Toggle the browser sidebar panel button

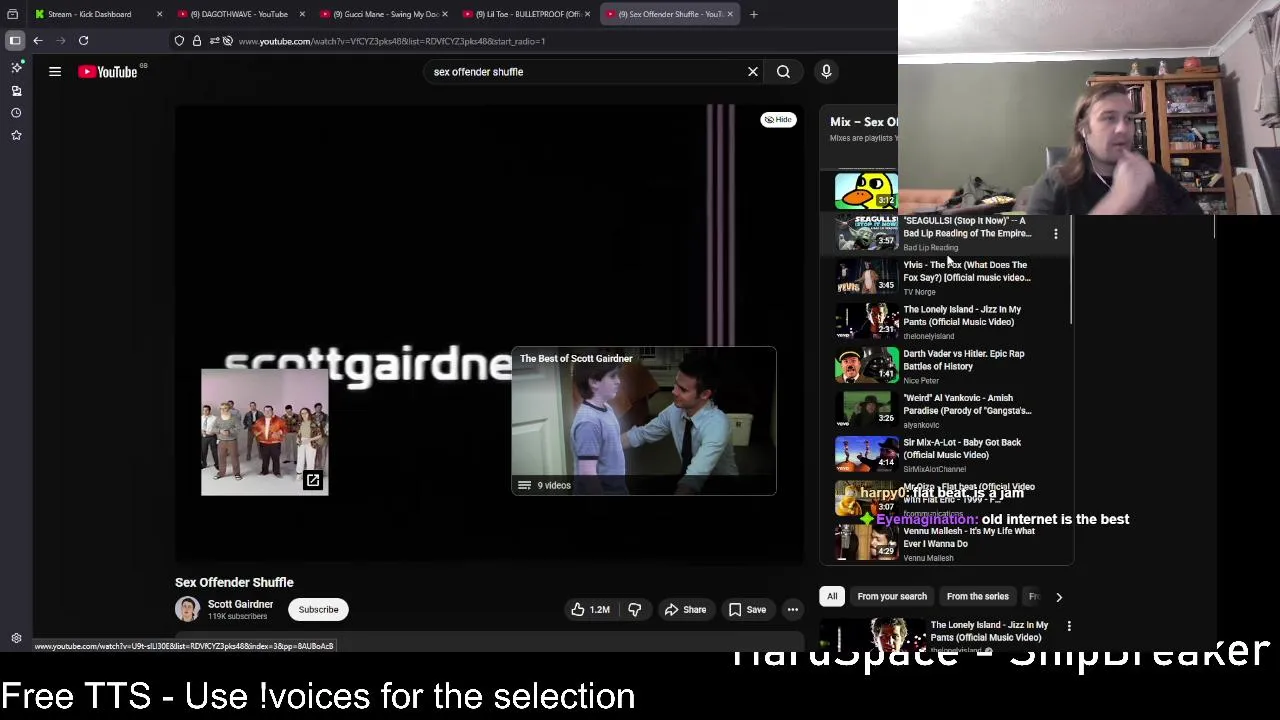pyautogui.click(x=15, y=41)
